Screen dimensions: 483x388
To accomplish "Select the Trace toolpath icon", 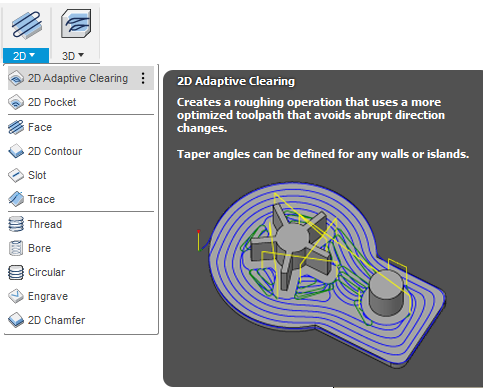I will tap(16, 199).
